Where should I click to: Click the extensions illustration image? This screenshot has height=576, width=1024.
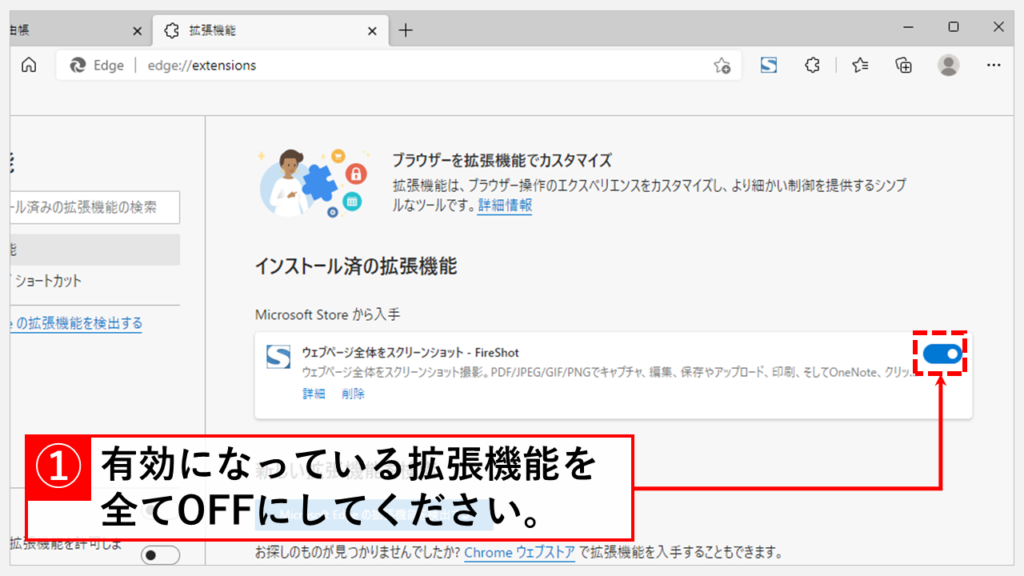[313, 183]
